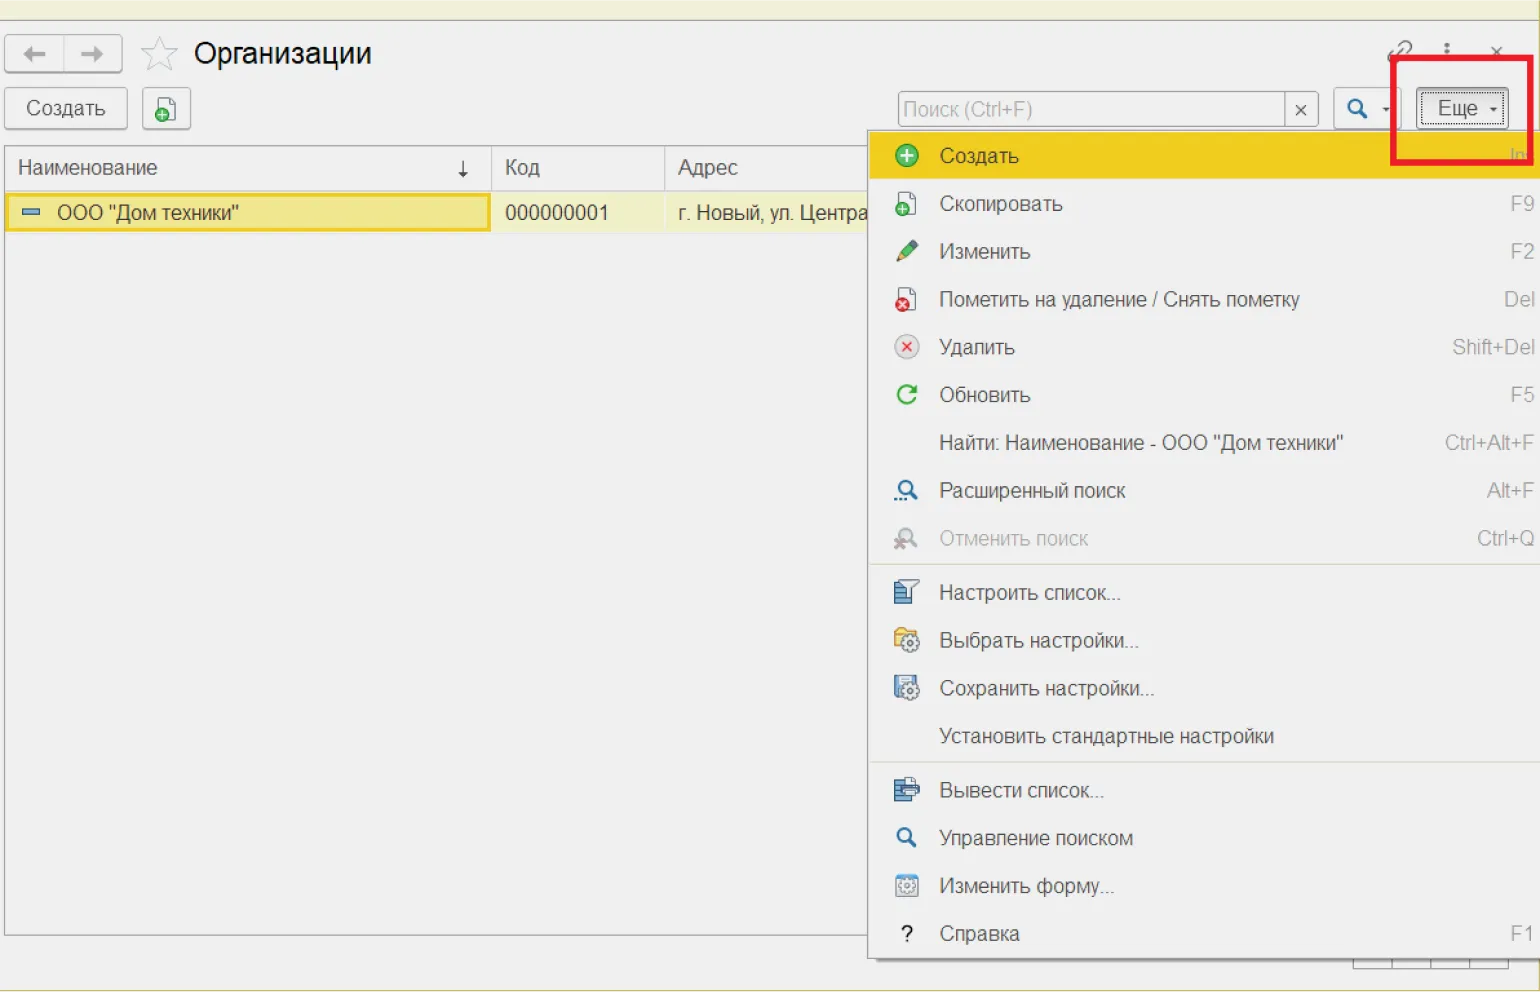Open the Еще dropdown menu
The width and height of the screenshot is (1540, 992).
tap(1462, 109)
